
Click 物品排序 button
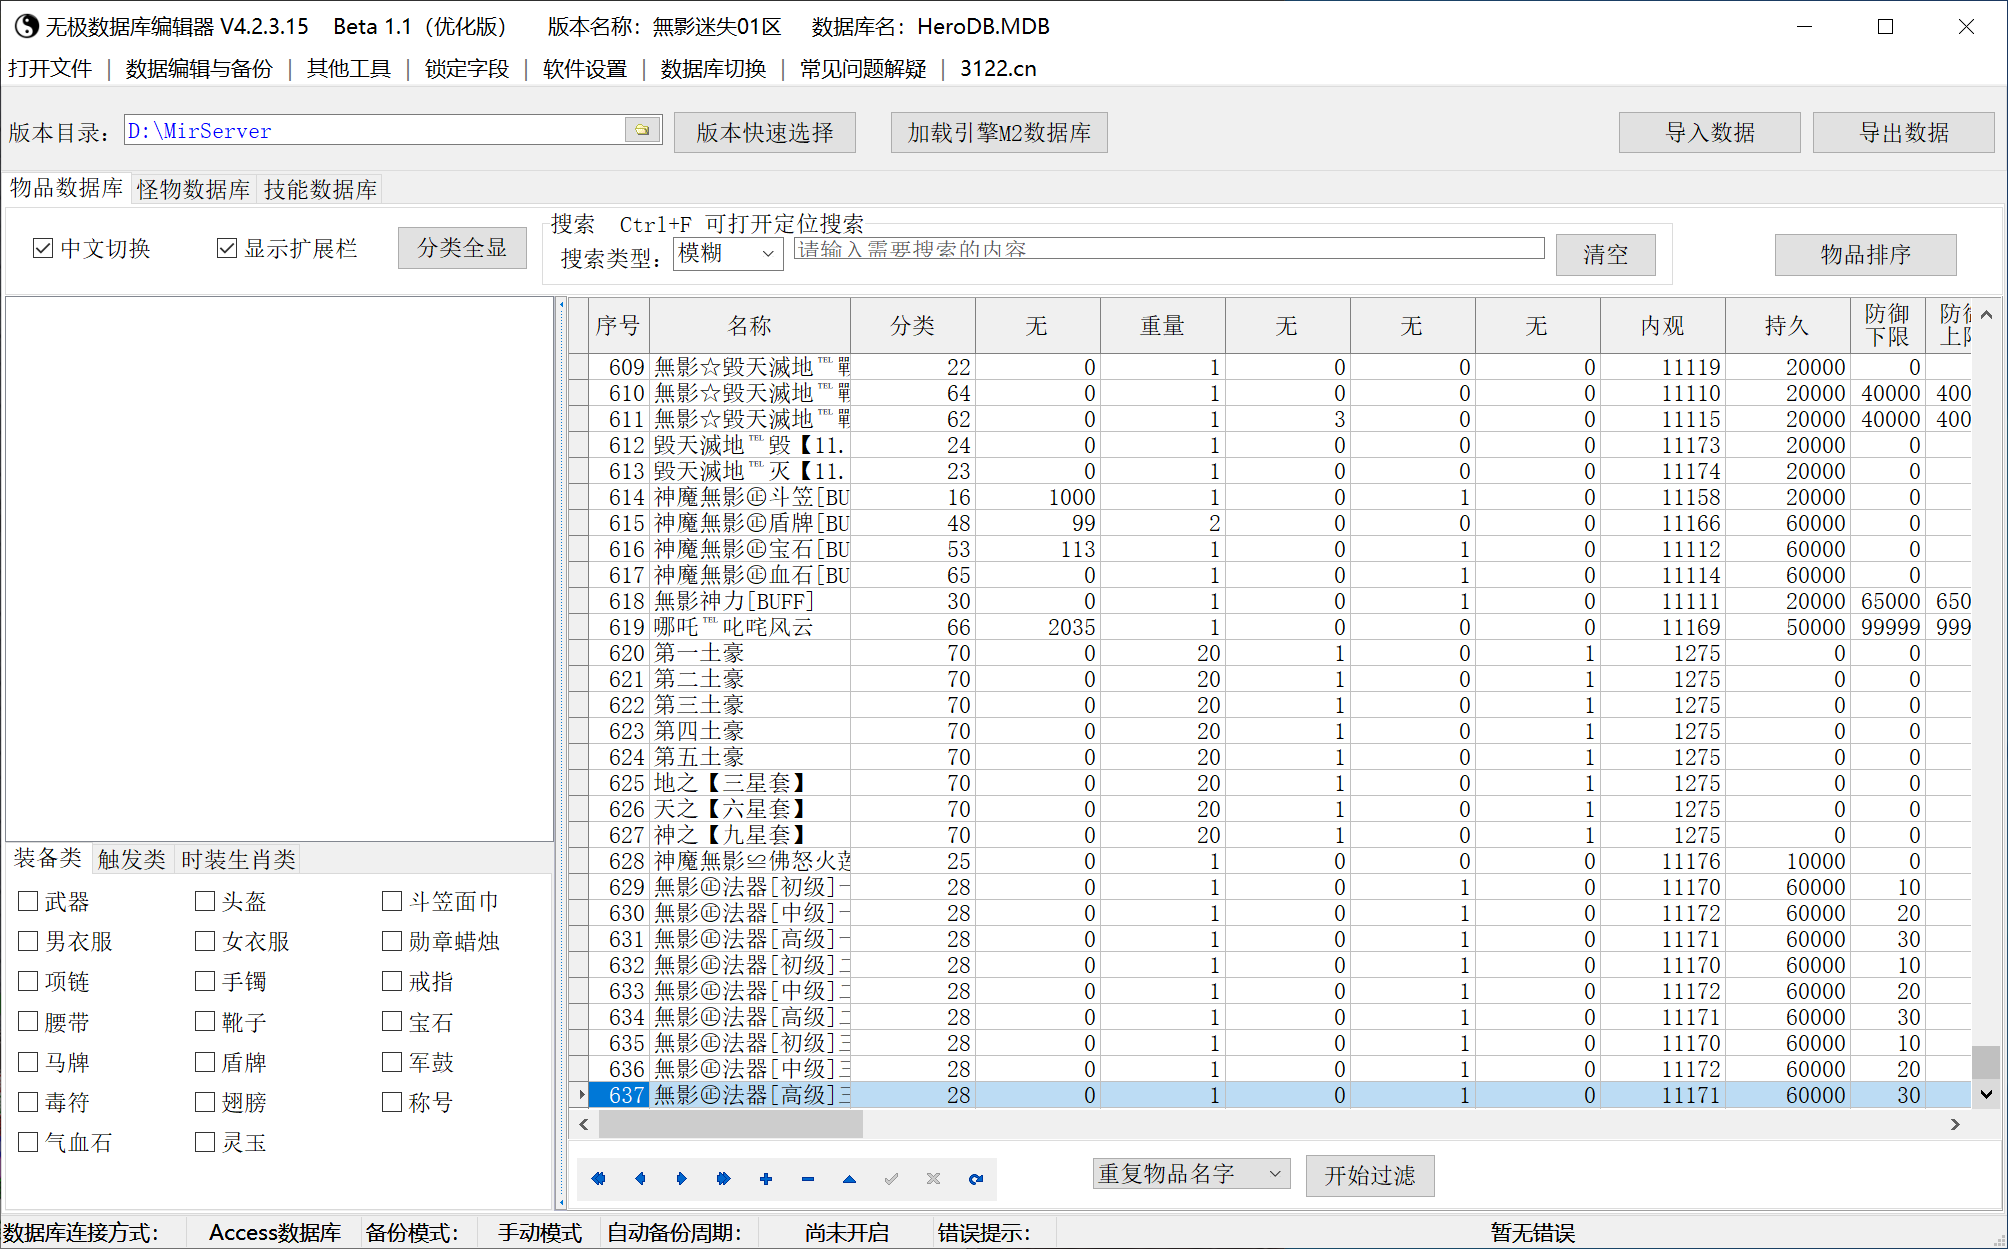click(x=1866, y=254)
